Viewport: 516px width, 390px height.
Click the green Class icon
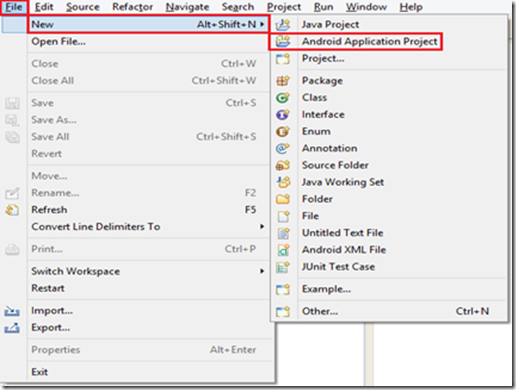283,98
